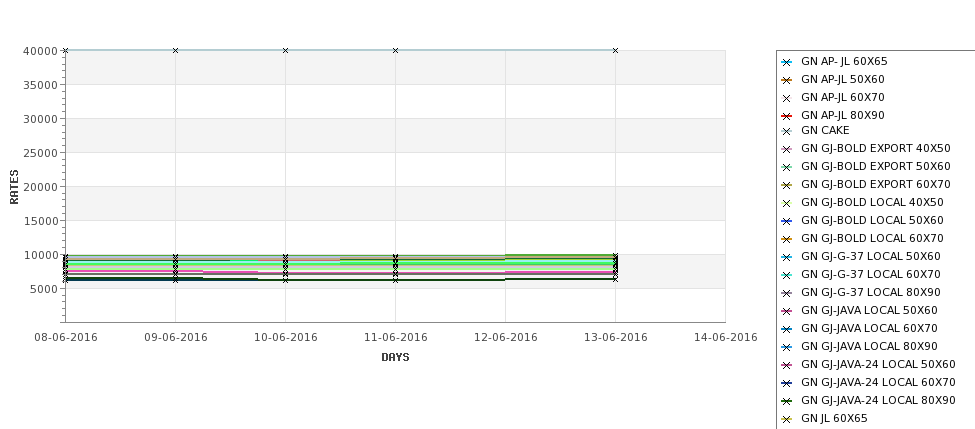This screenshot has width=975, height=429.
Task: Click the GN JL 60X65 legend marker
Action: pyautogui.click(x=786, y=419)
